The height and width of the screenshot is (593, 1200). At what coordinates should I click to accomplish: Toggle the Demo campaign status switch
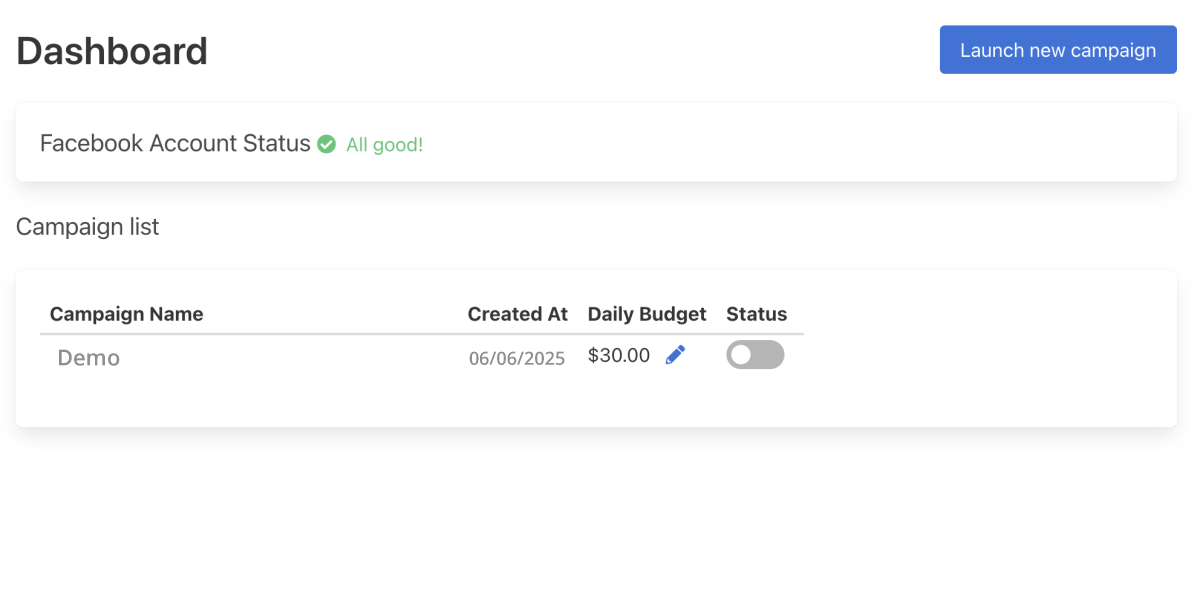tap(755, 355)
